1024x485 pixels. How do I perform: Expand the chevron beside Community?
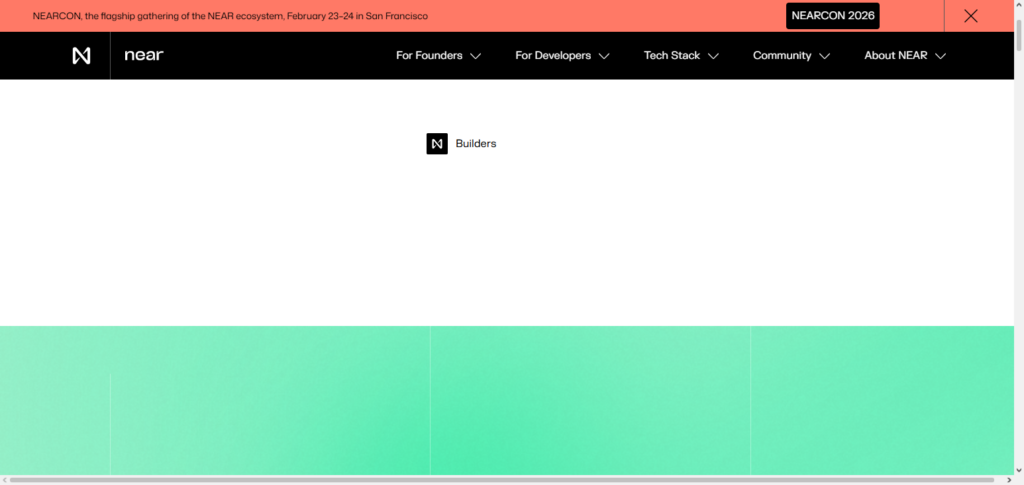(824, 57)
